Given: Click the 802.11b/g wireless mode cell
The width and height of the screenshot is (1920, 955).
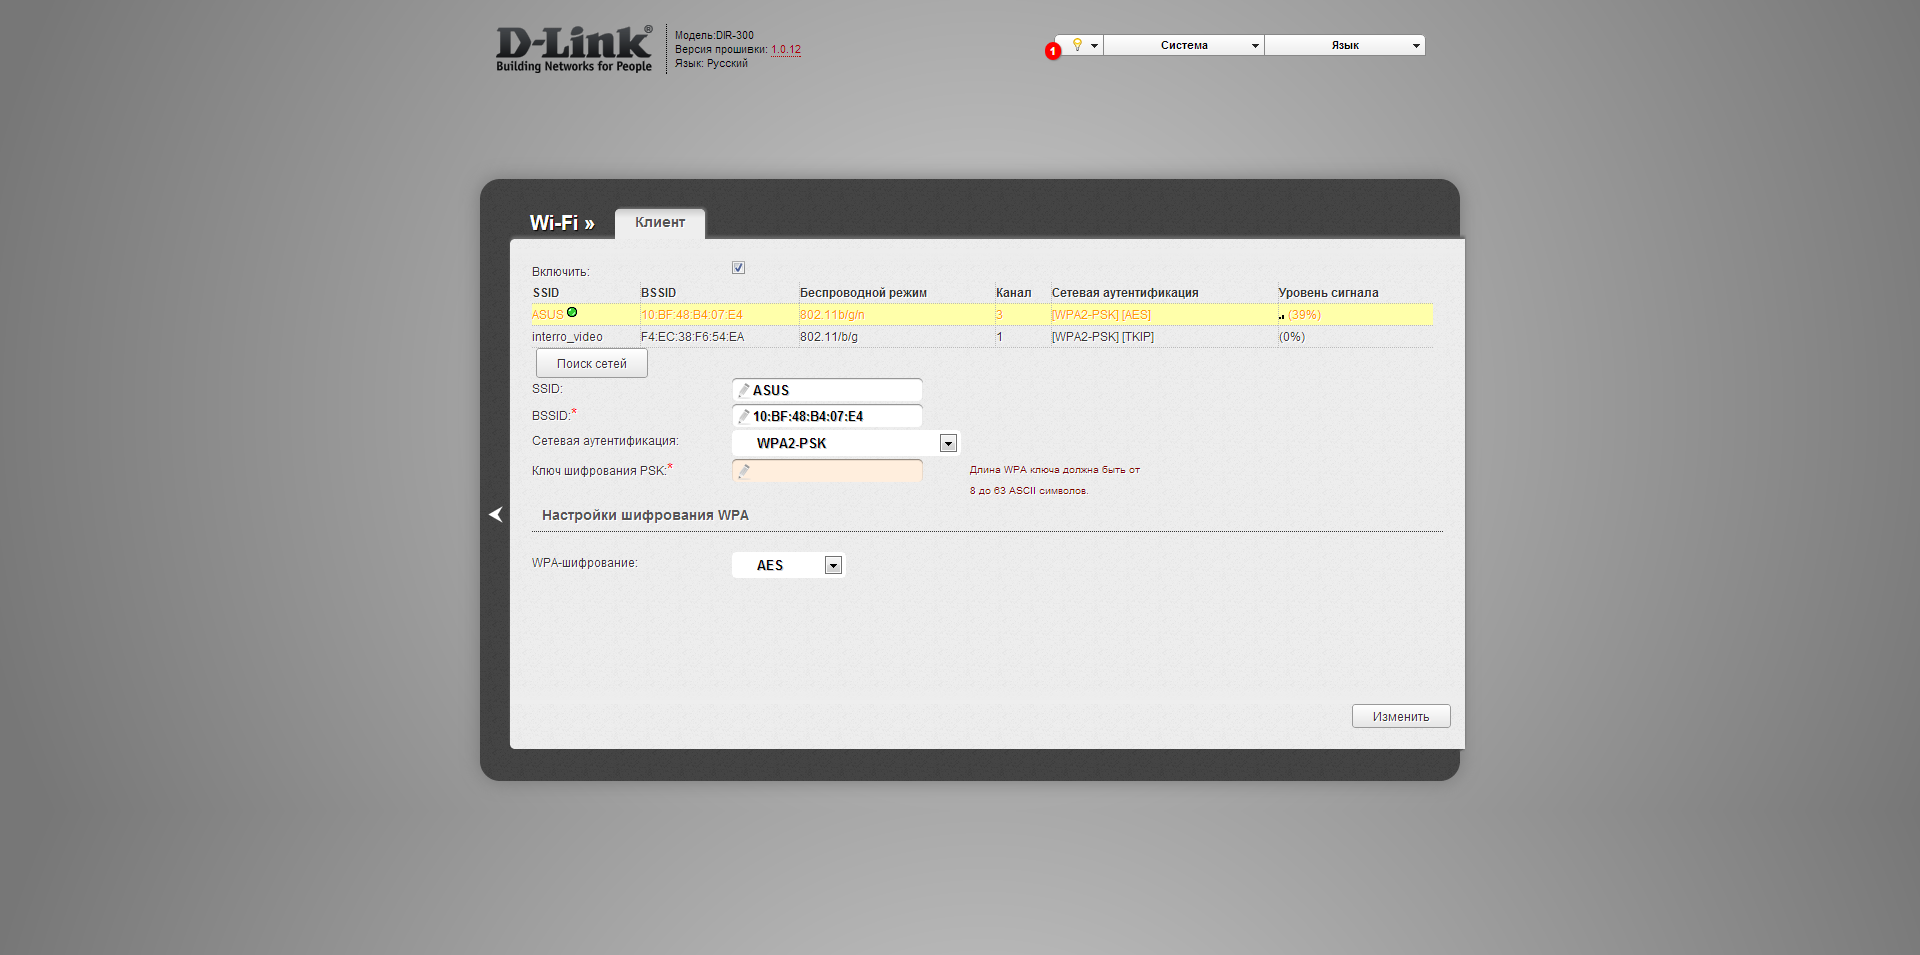Looking at the screenshot, I should [x=829, y=337].
